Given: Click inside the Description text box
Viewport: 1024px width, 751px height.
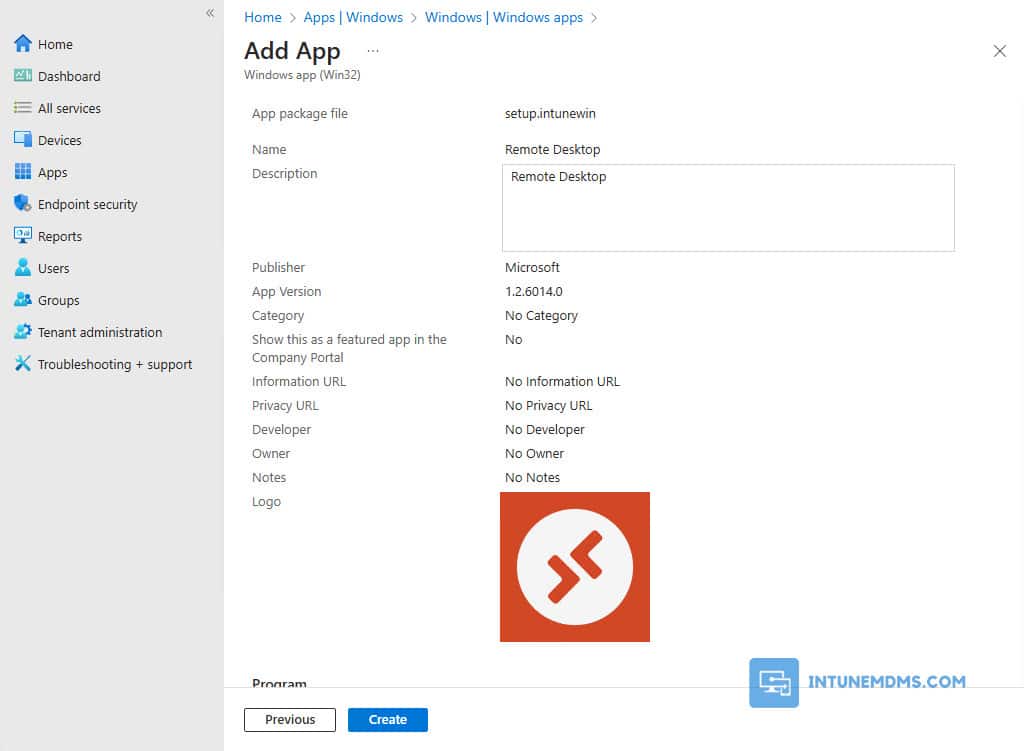Looking at the screenshot, I should (728, 208).
